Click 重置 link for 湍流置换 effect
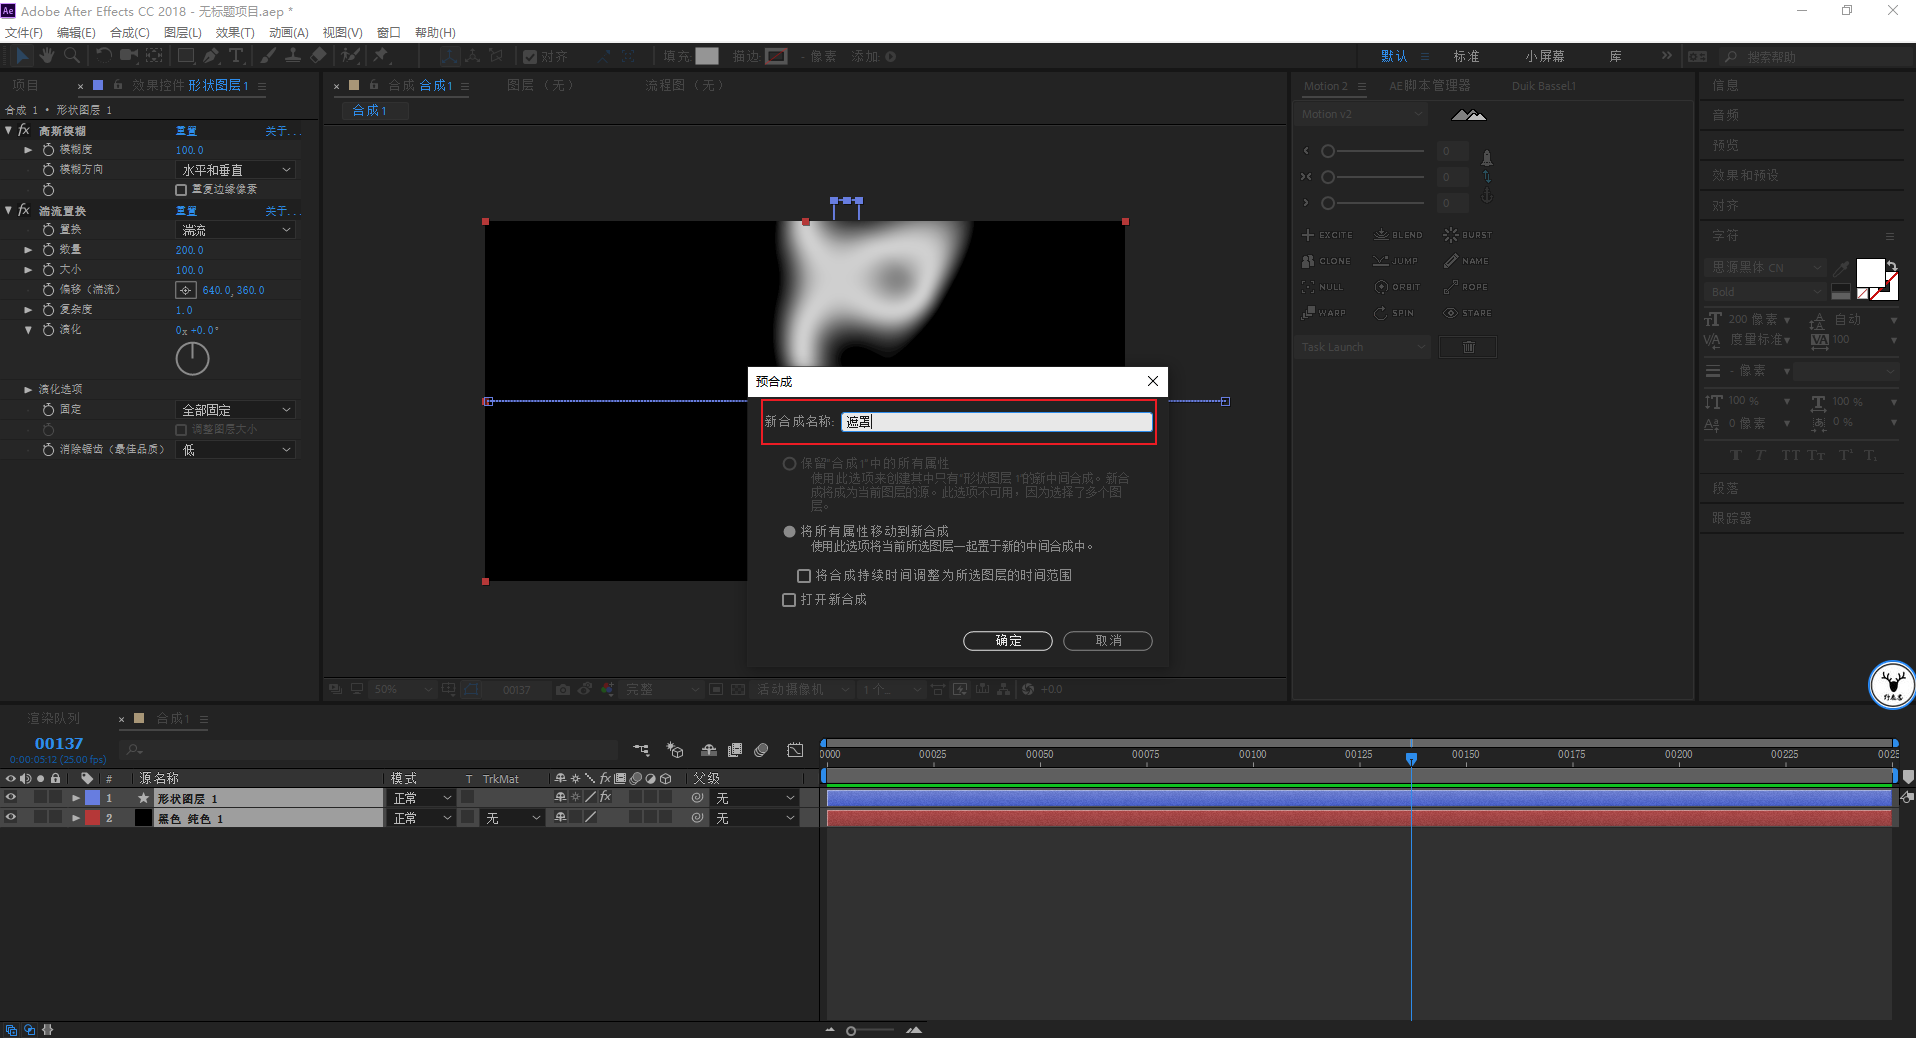Image resolution: width=1916 pixels, height=1038 pixels. pos(186,211)
